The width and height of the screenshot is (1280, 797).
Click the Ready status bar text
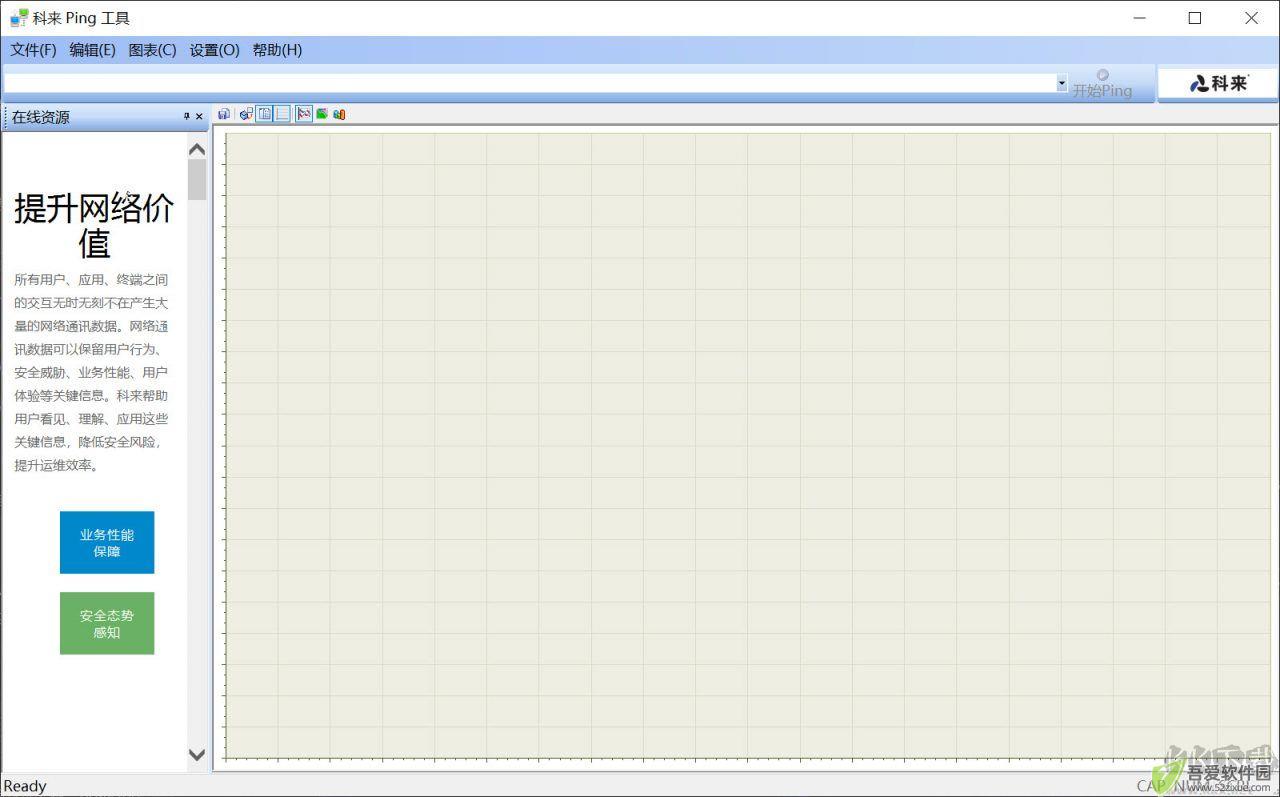click(x=25, y=786)
